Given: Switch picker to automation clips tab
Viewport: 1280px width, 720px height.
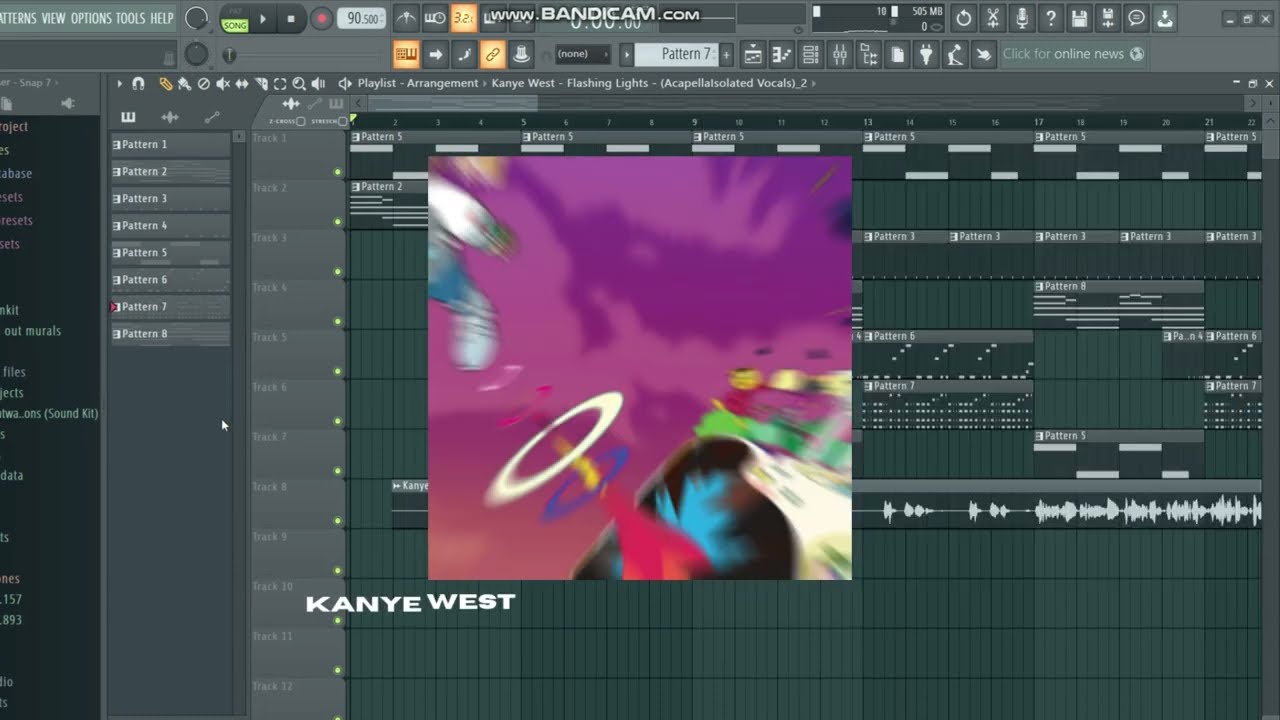Looking at the screenshot, I should click(x=212, y=117).
